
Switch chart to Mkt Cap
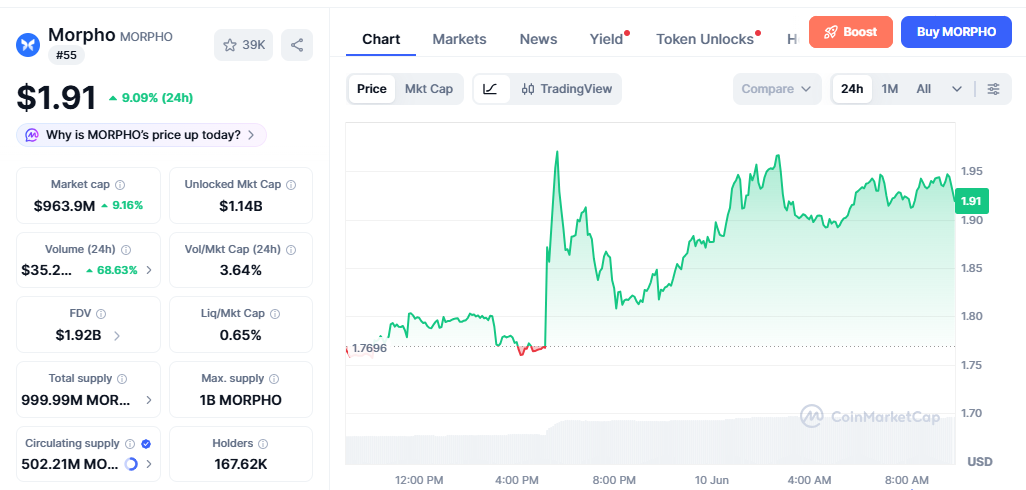point(429,89)
